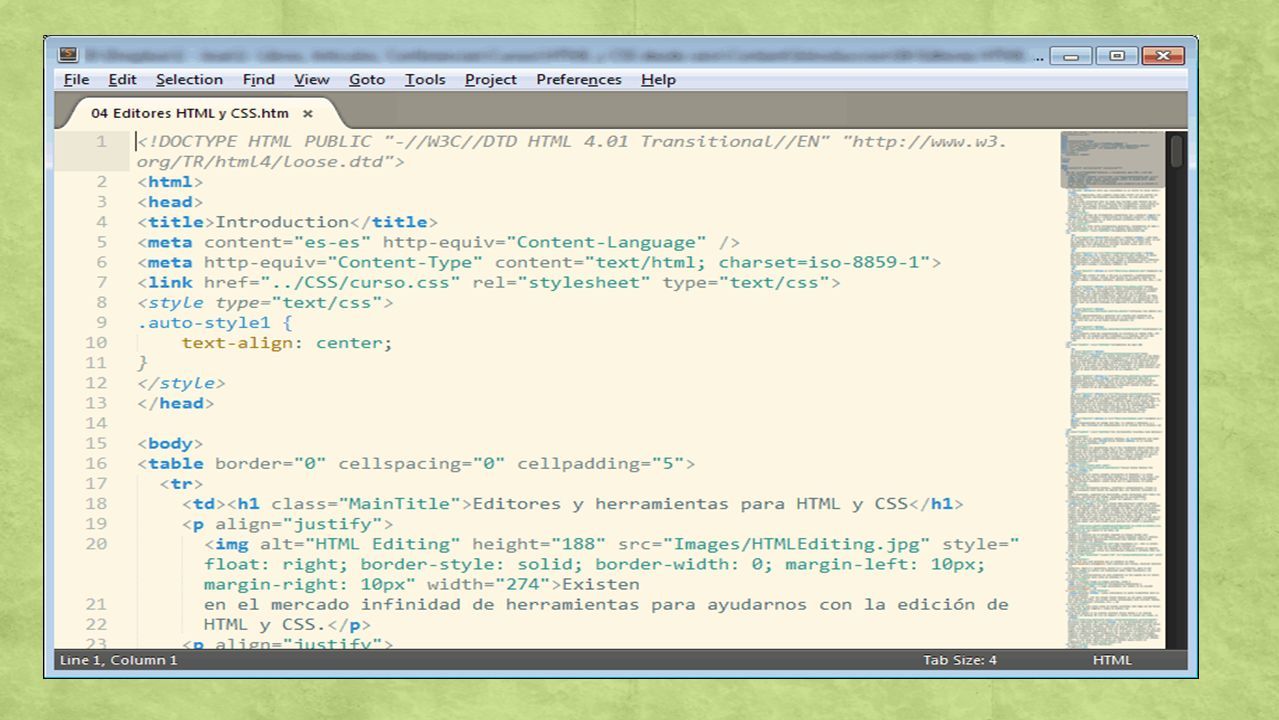
Task: Click line number 1 in gutter
Action: pos(101,142)
